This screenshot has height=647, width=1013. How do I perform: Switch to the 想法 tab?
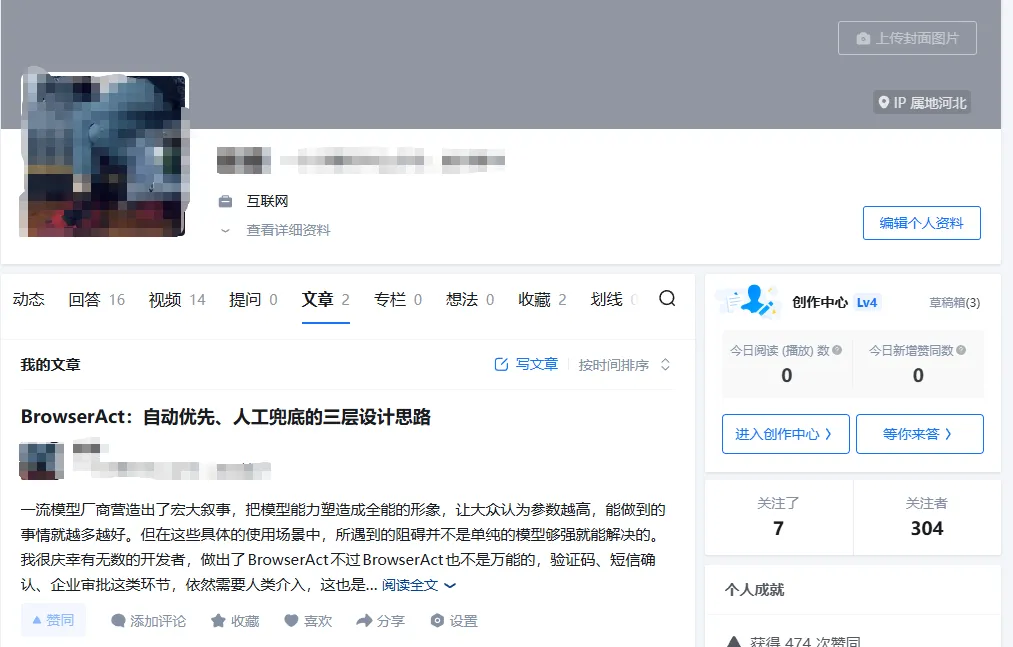tap(470, 299)
